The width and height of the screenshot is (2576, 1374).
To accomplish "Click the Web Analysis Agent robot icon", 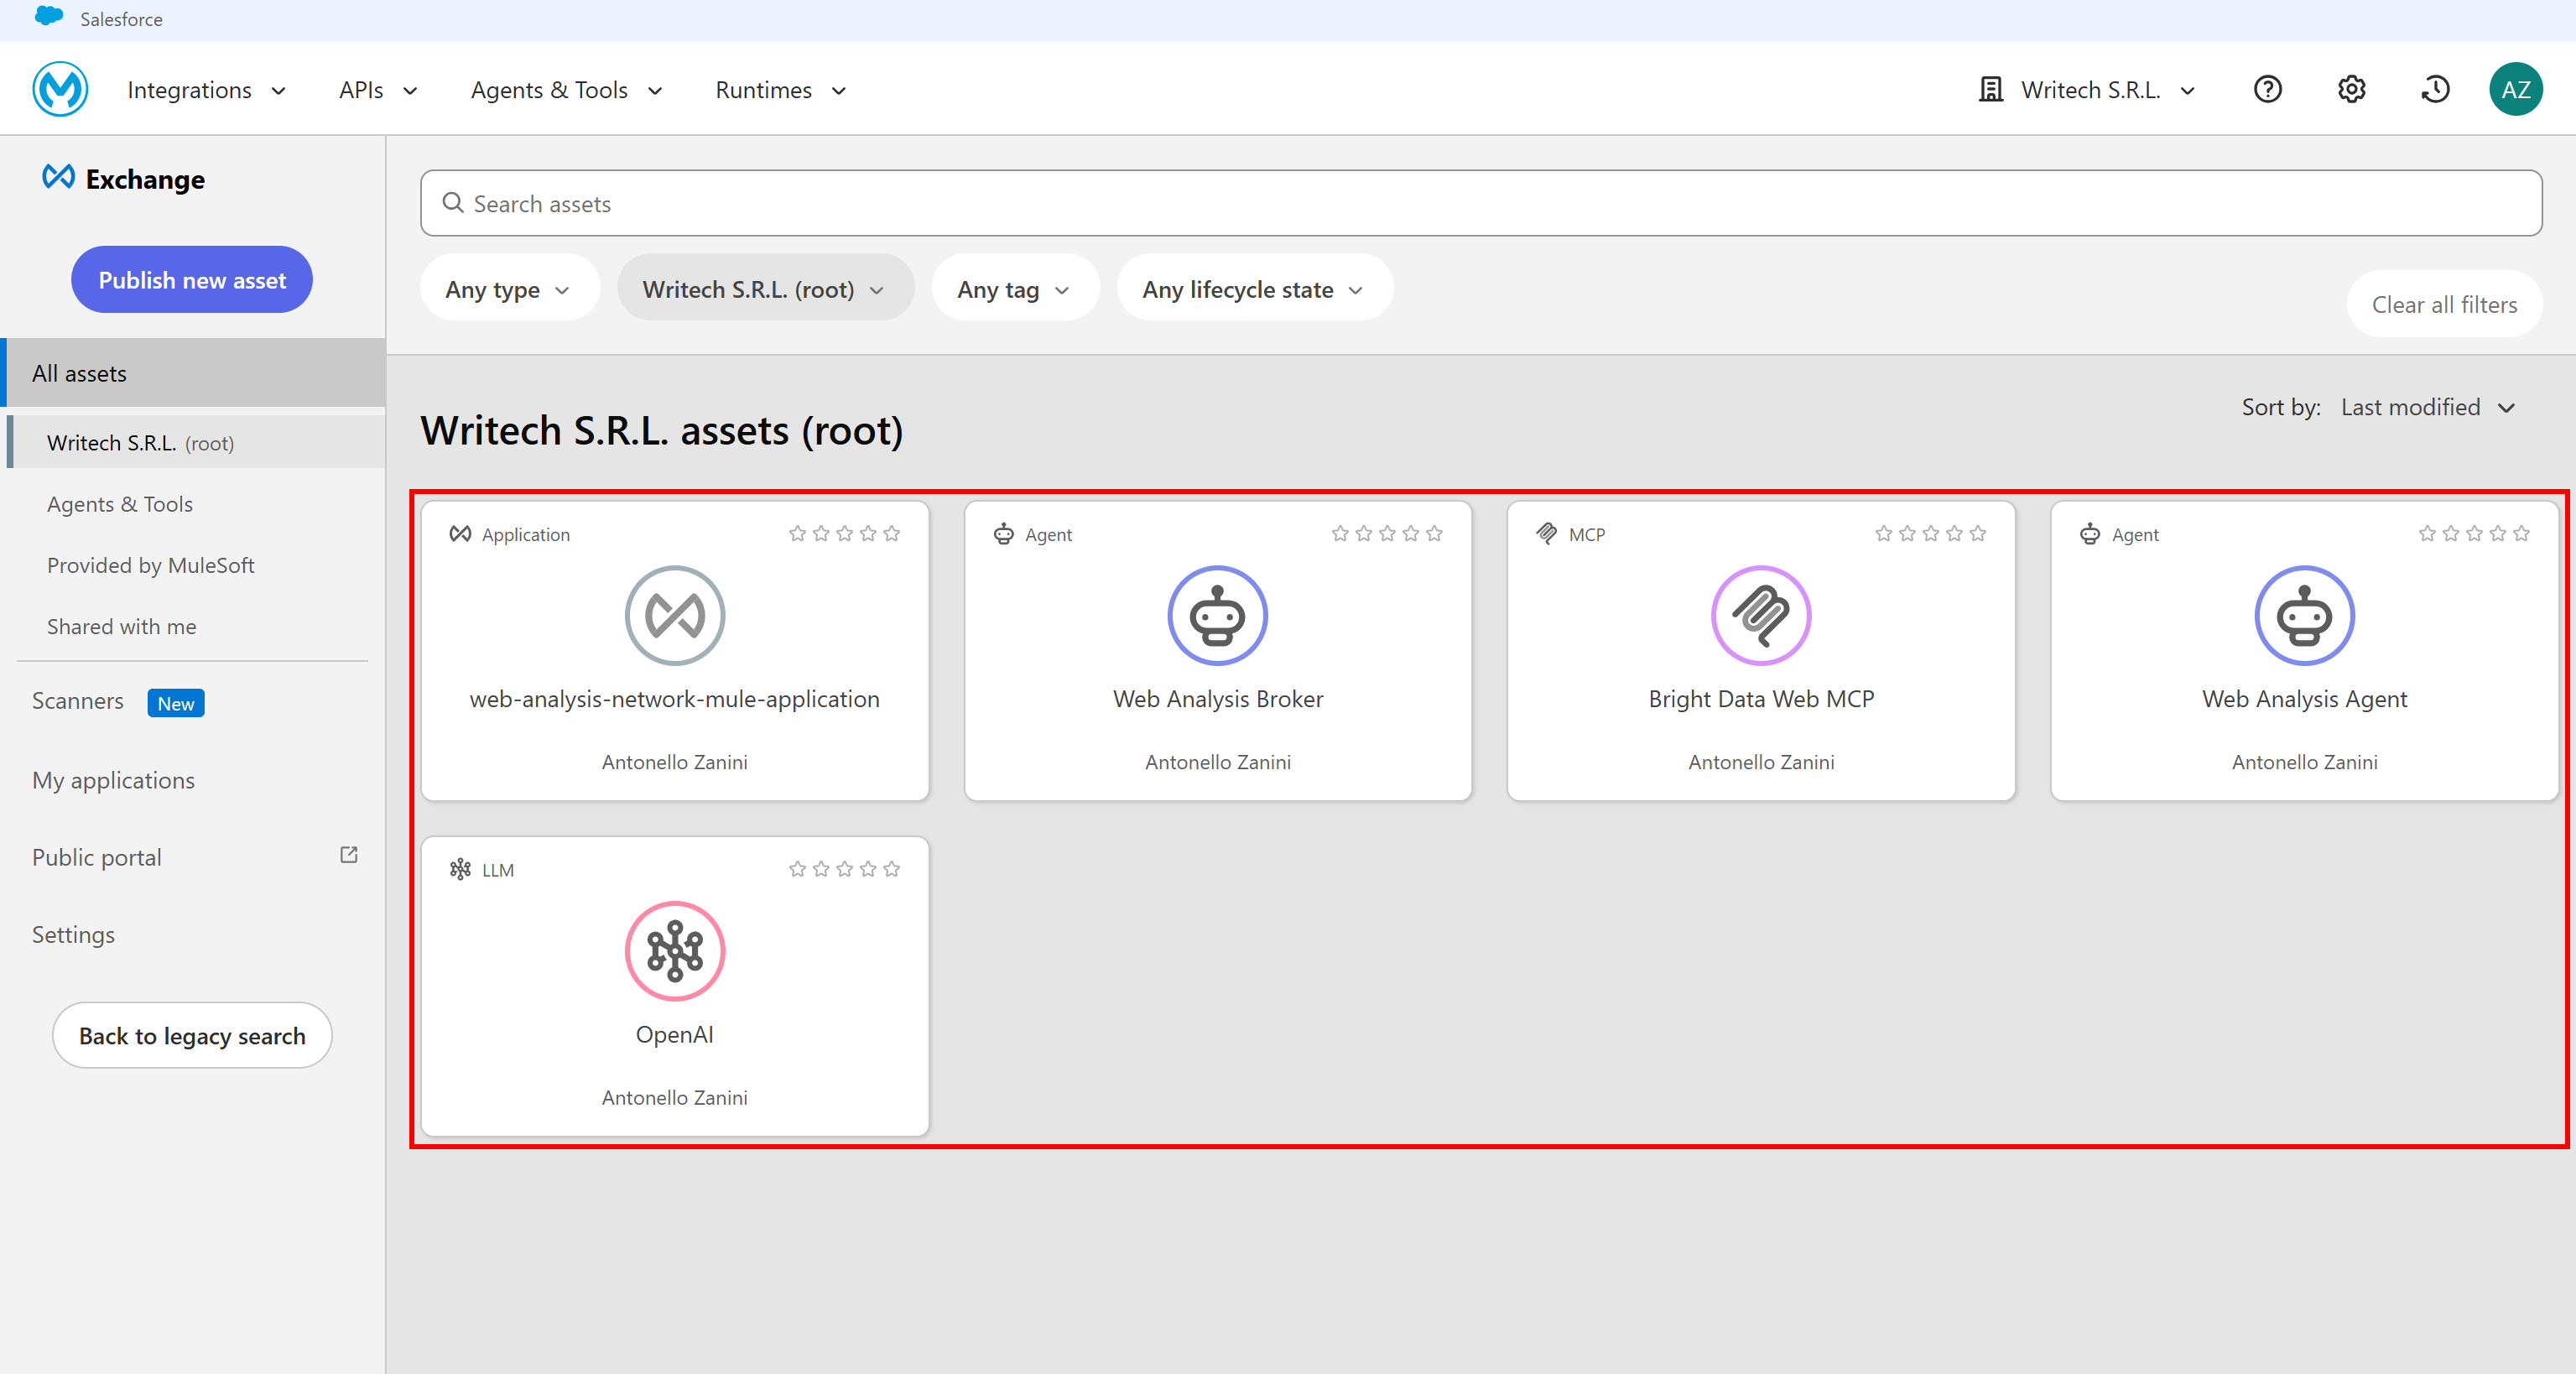I will click(x=2304, y=615).
